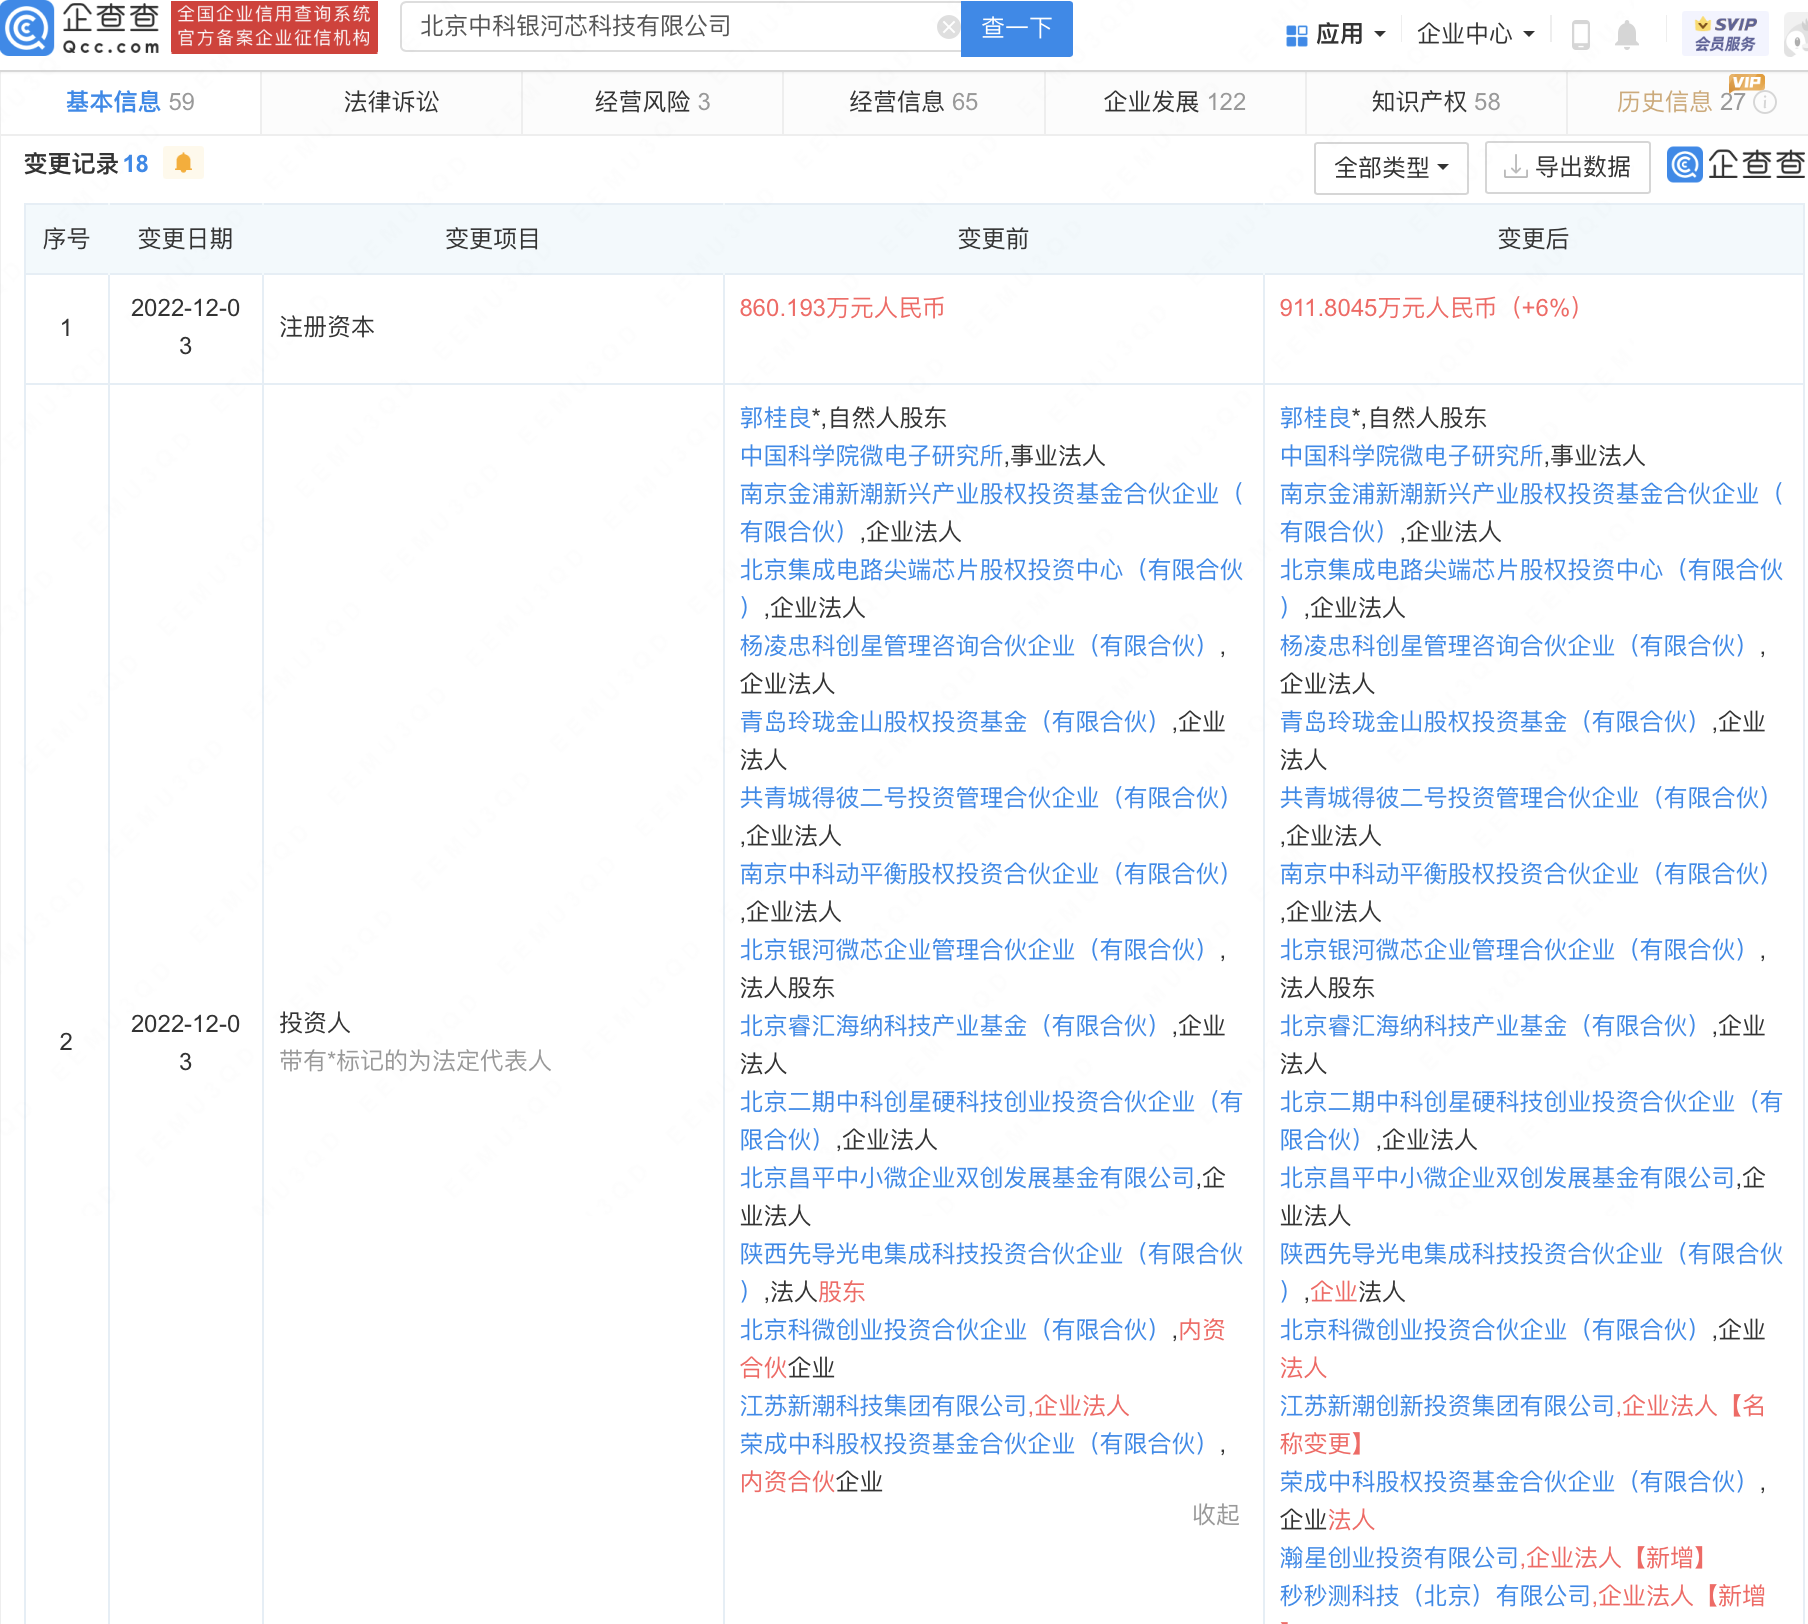Switch to the 历史信息 tab
Screen dimensions: 1808x1624
1680,102
